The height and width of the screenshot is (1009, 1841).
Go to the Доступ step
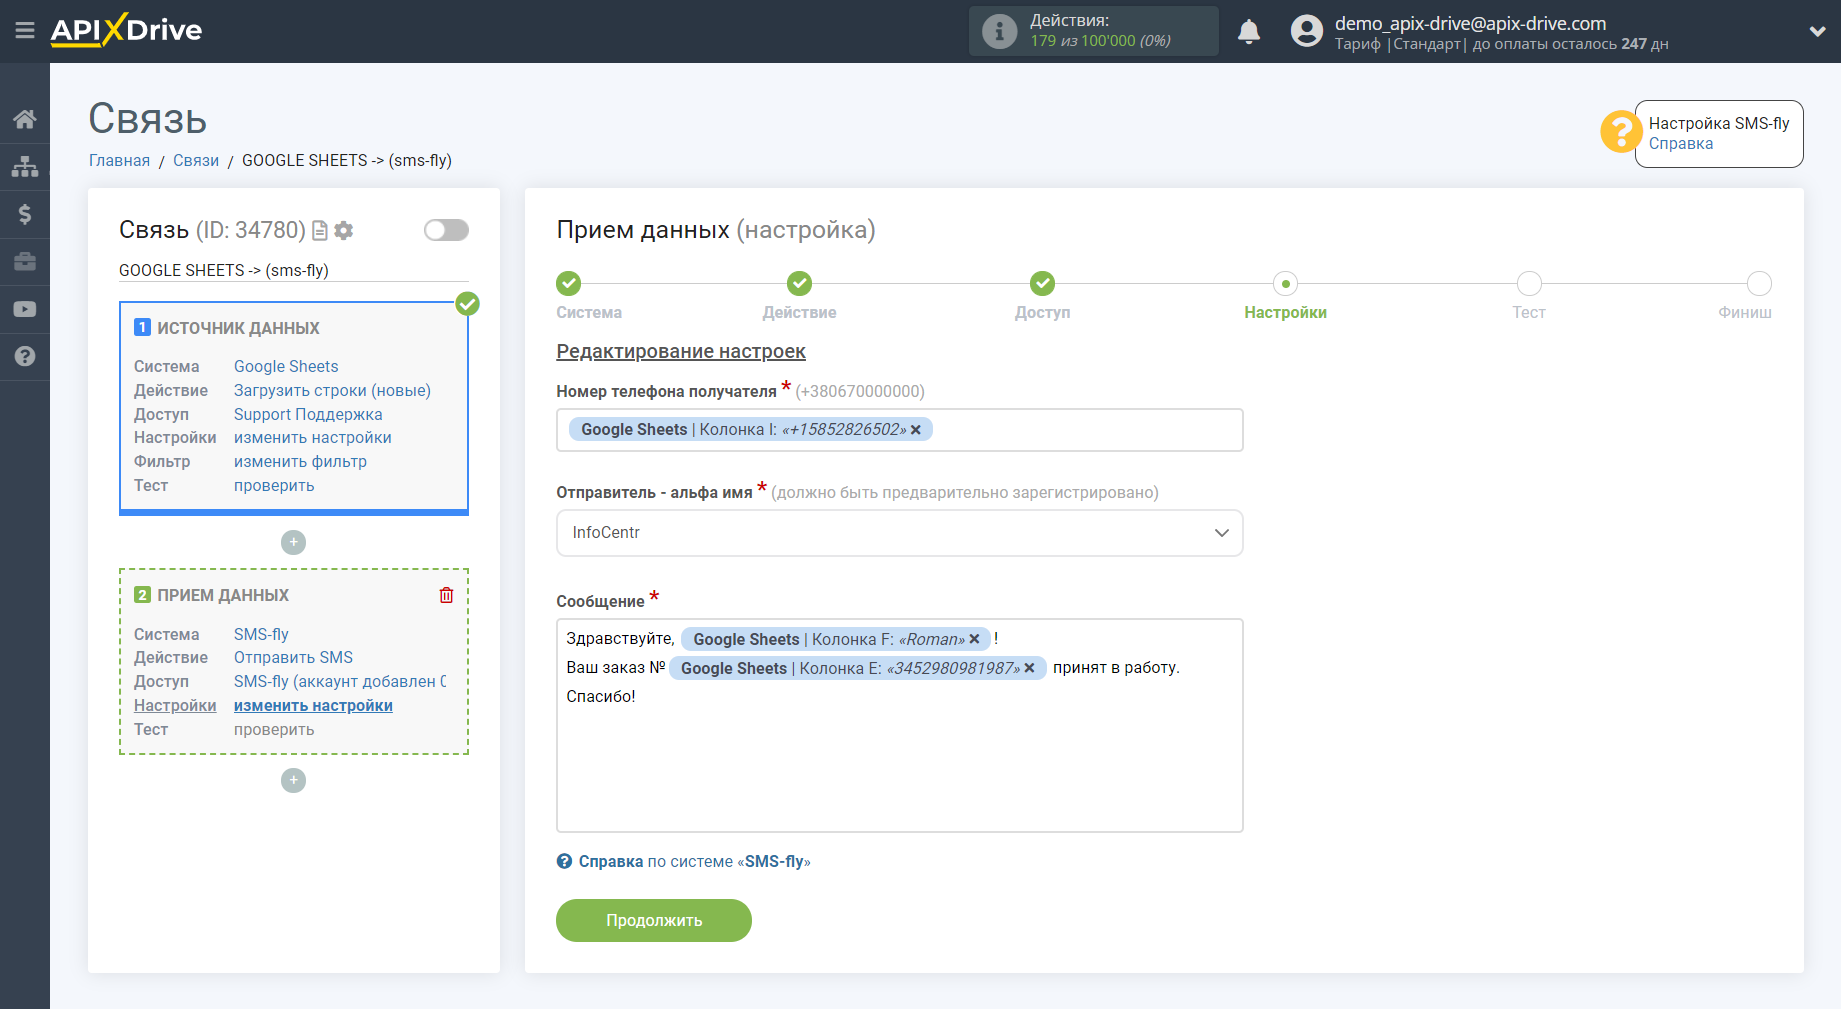1042,284
